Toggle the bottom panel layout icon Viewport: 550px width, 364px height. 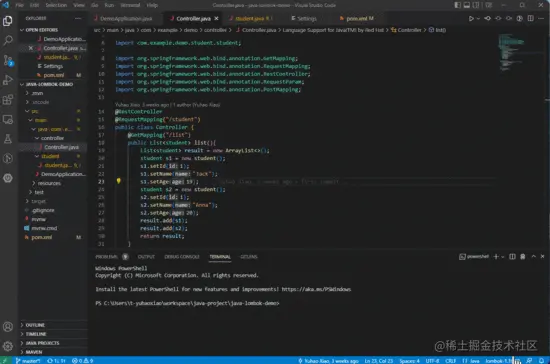pos(467,5)
